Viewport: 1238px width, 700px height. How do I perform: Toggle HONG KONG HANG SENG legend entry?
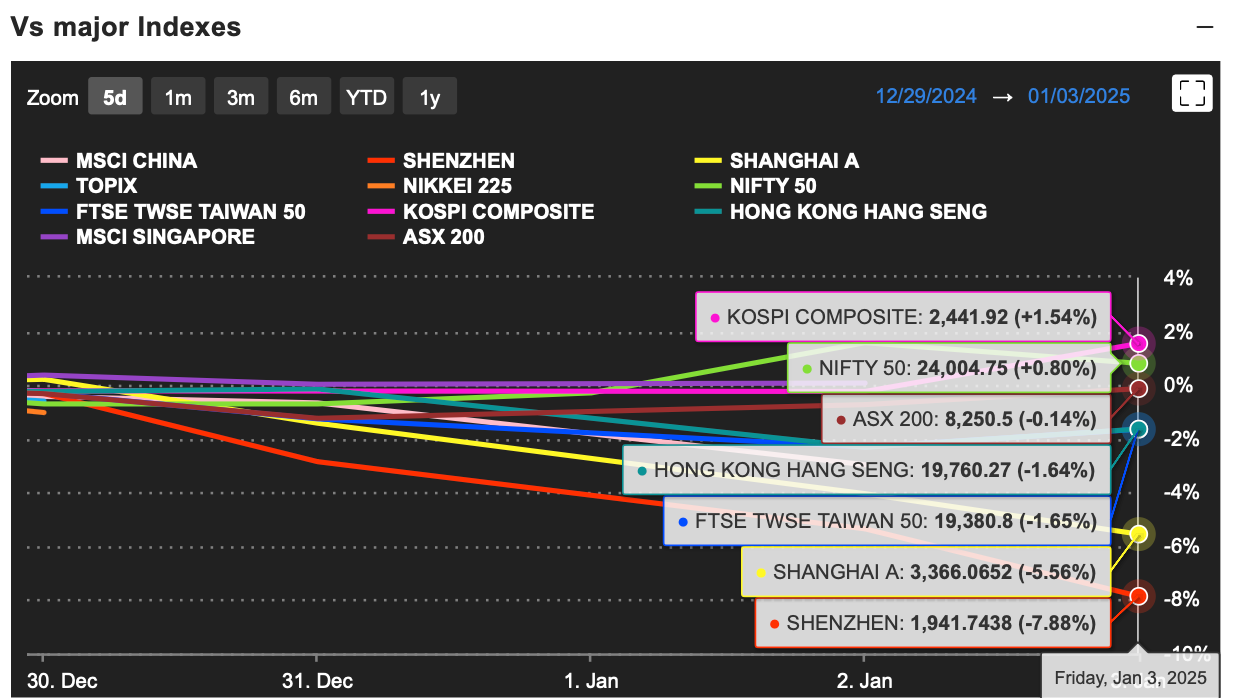click(x=841, y=212)
